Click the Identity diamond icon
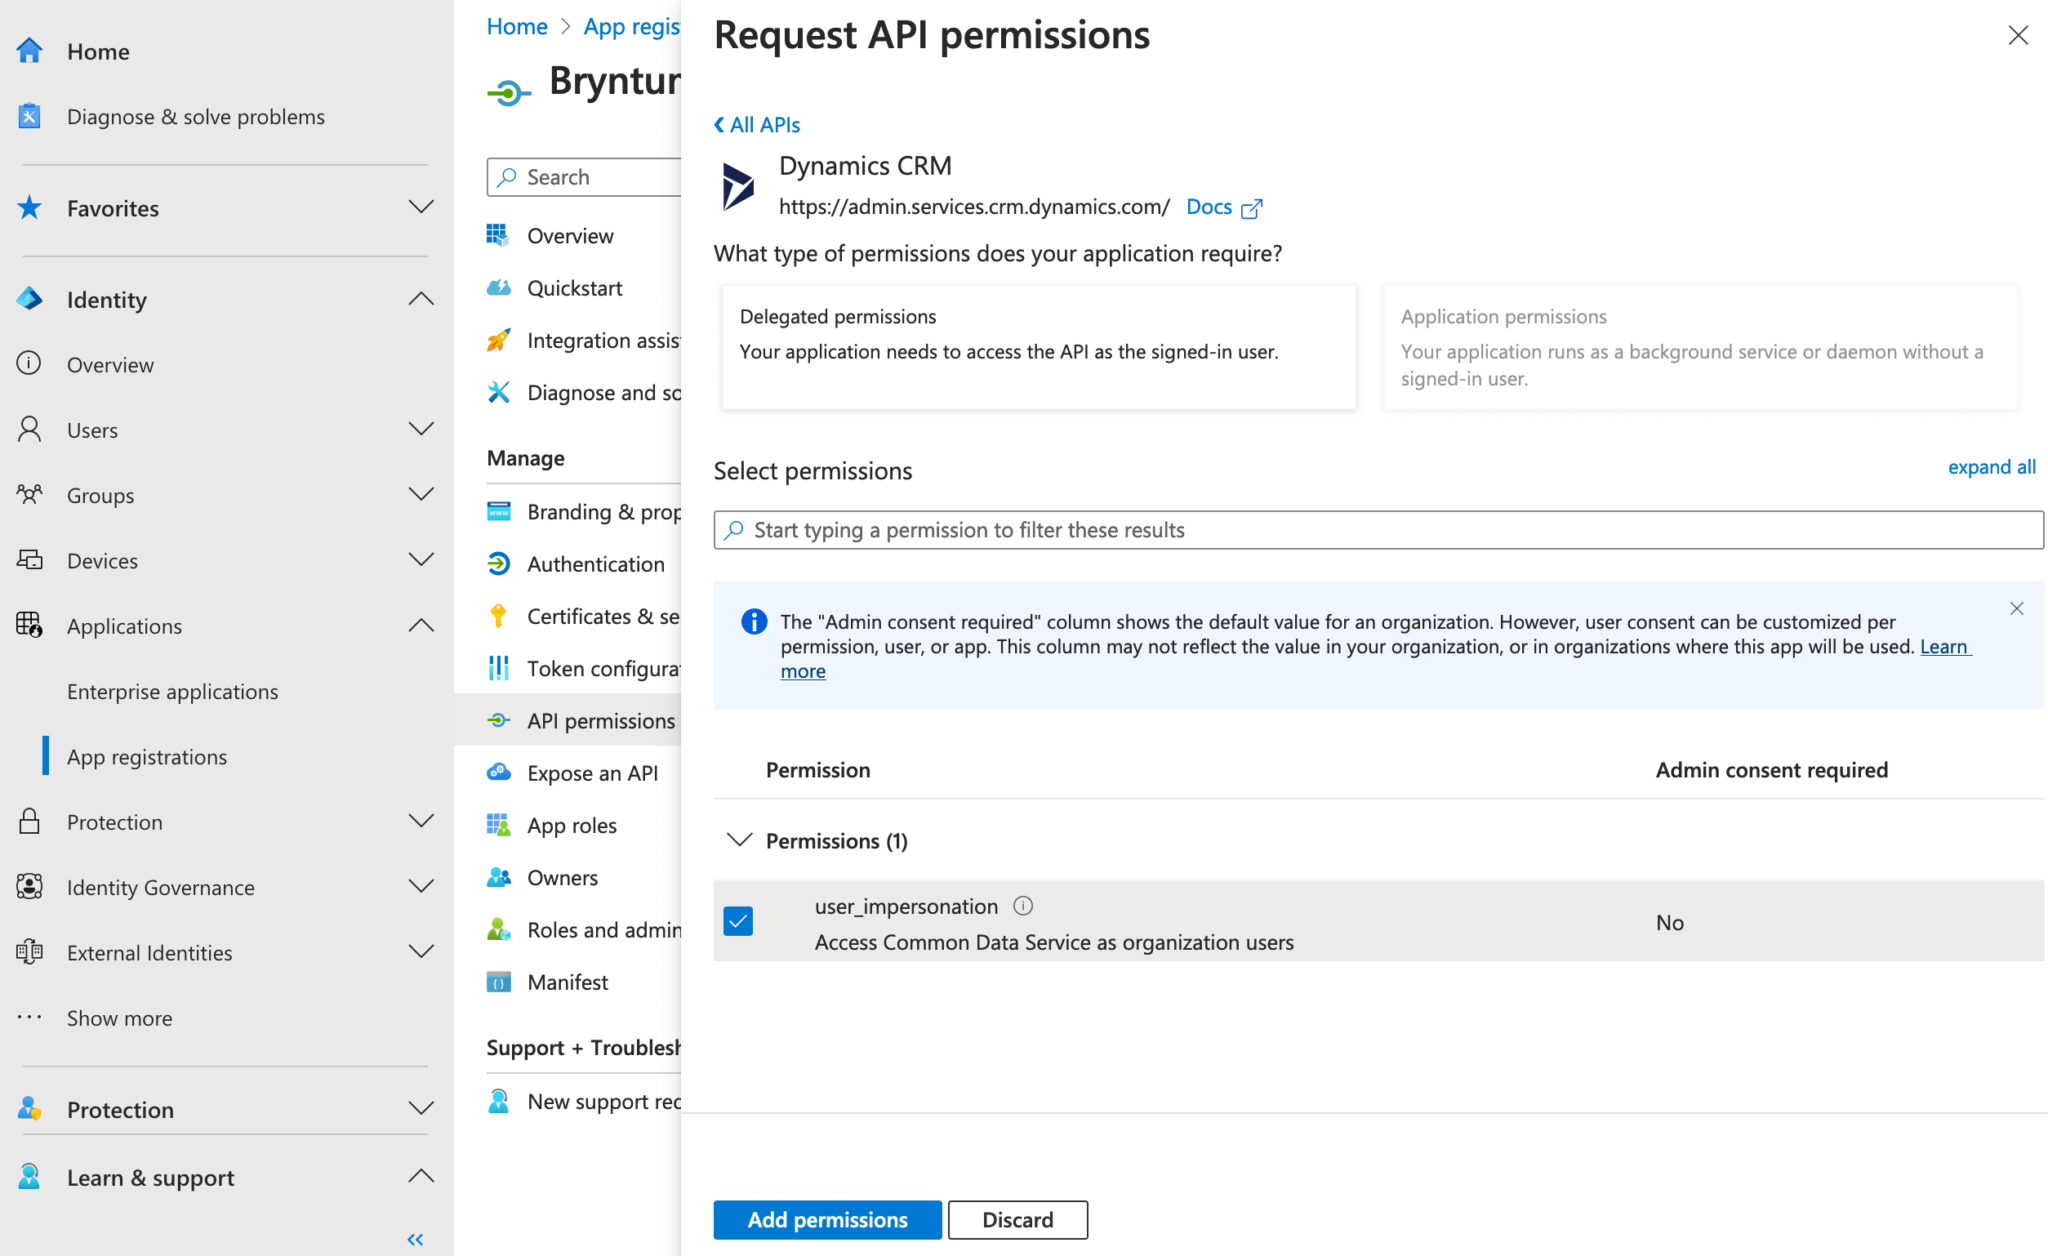This screenshot has width=2048, height=1256. 30,299
